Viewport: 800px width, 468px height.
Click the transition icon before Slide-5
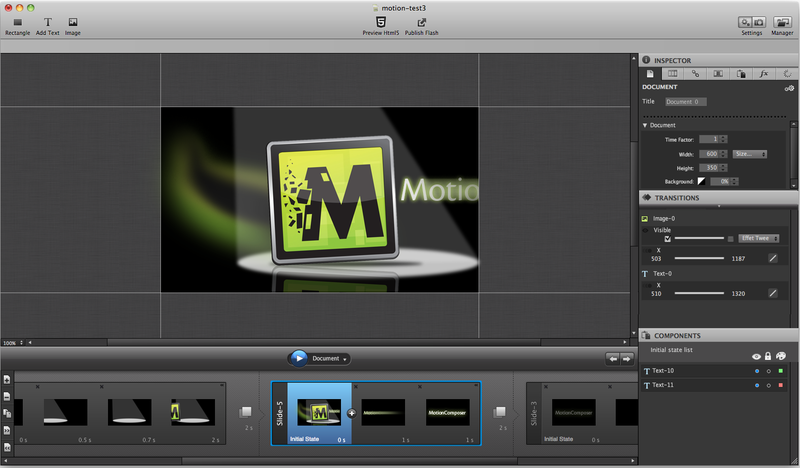[x=245, y=412]
